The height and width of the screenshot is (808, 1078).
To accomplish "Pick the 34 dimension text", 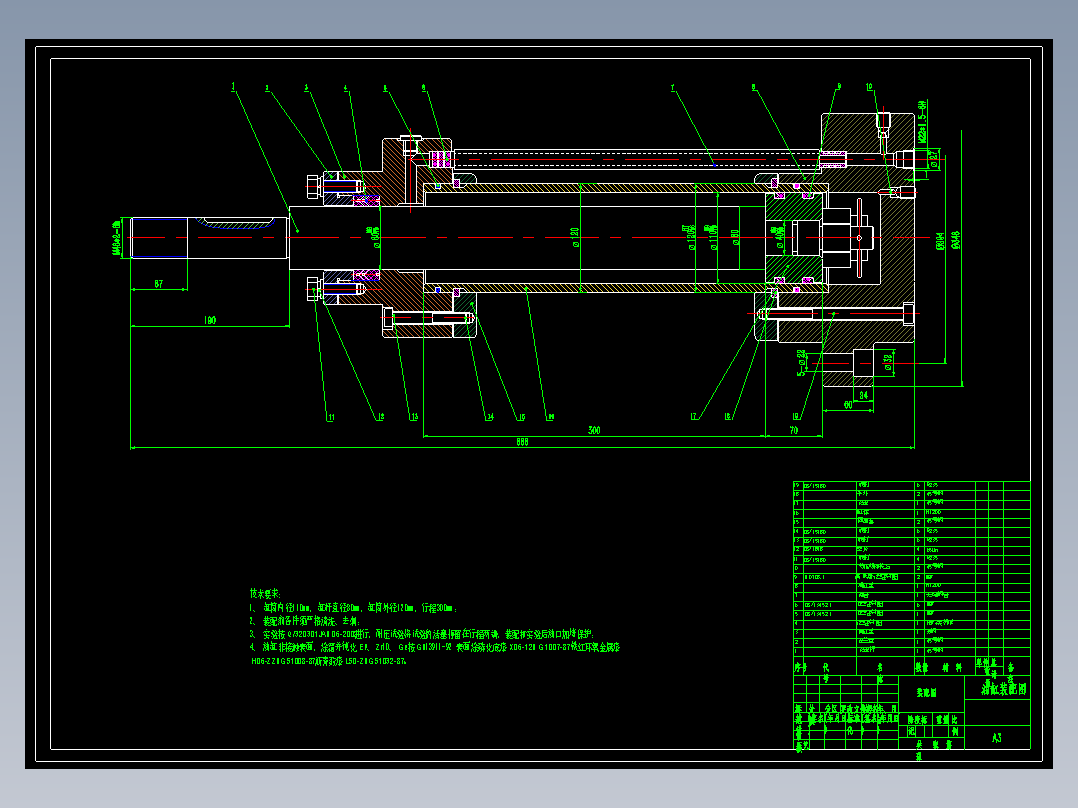I will [864, 395].
